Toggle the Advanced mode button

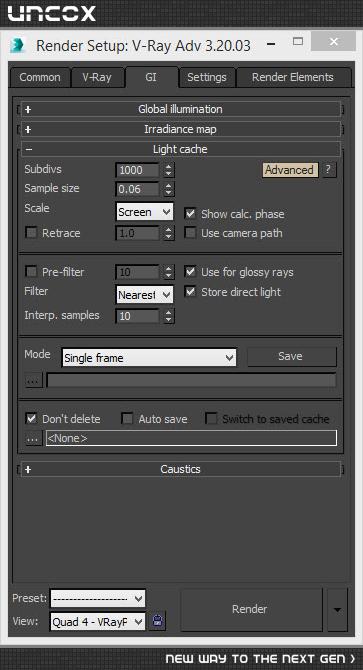pyautogui.click(x=290, y=170)
